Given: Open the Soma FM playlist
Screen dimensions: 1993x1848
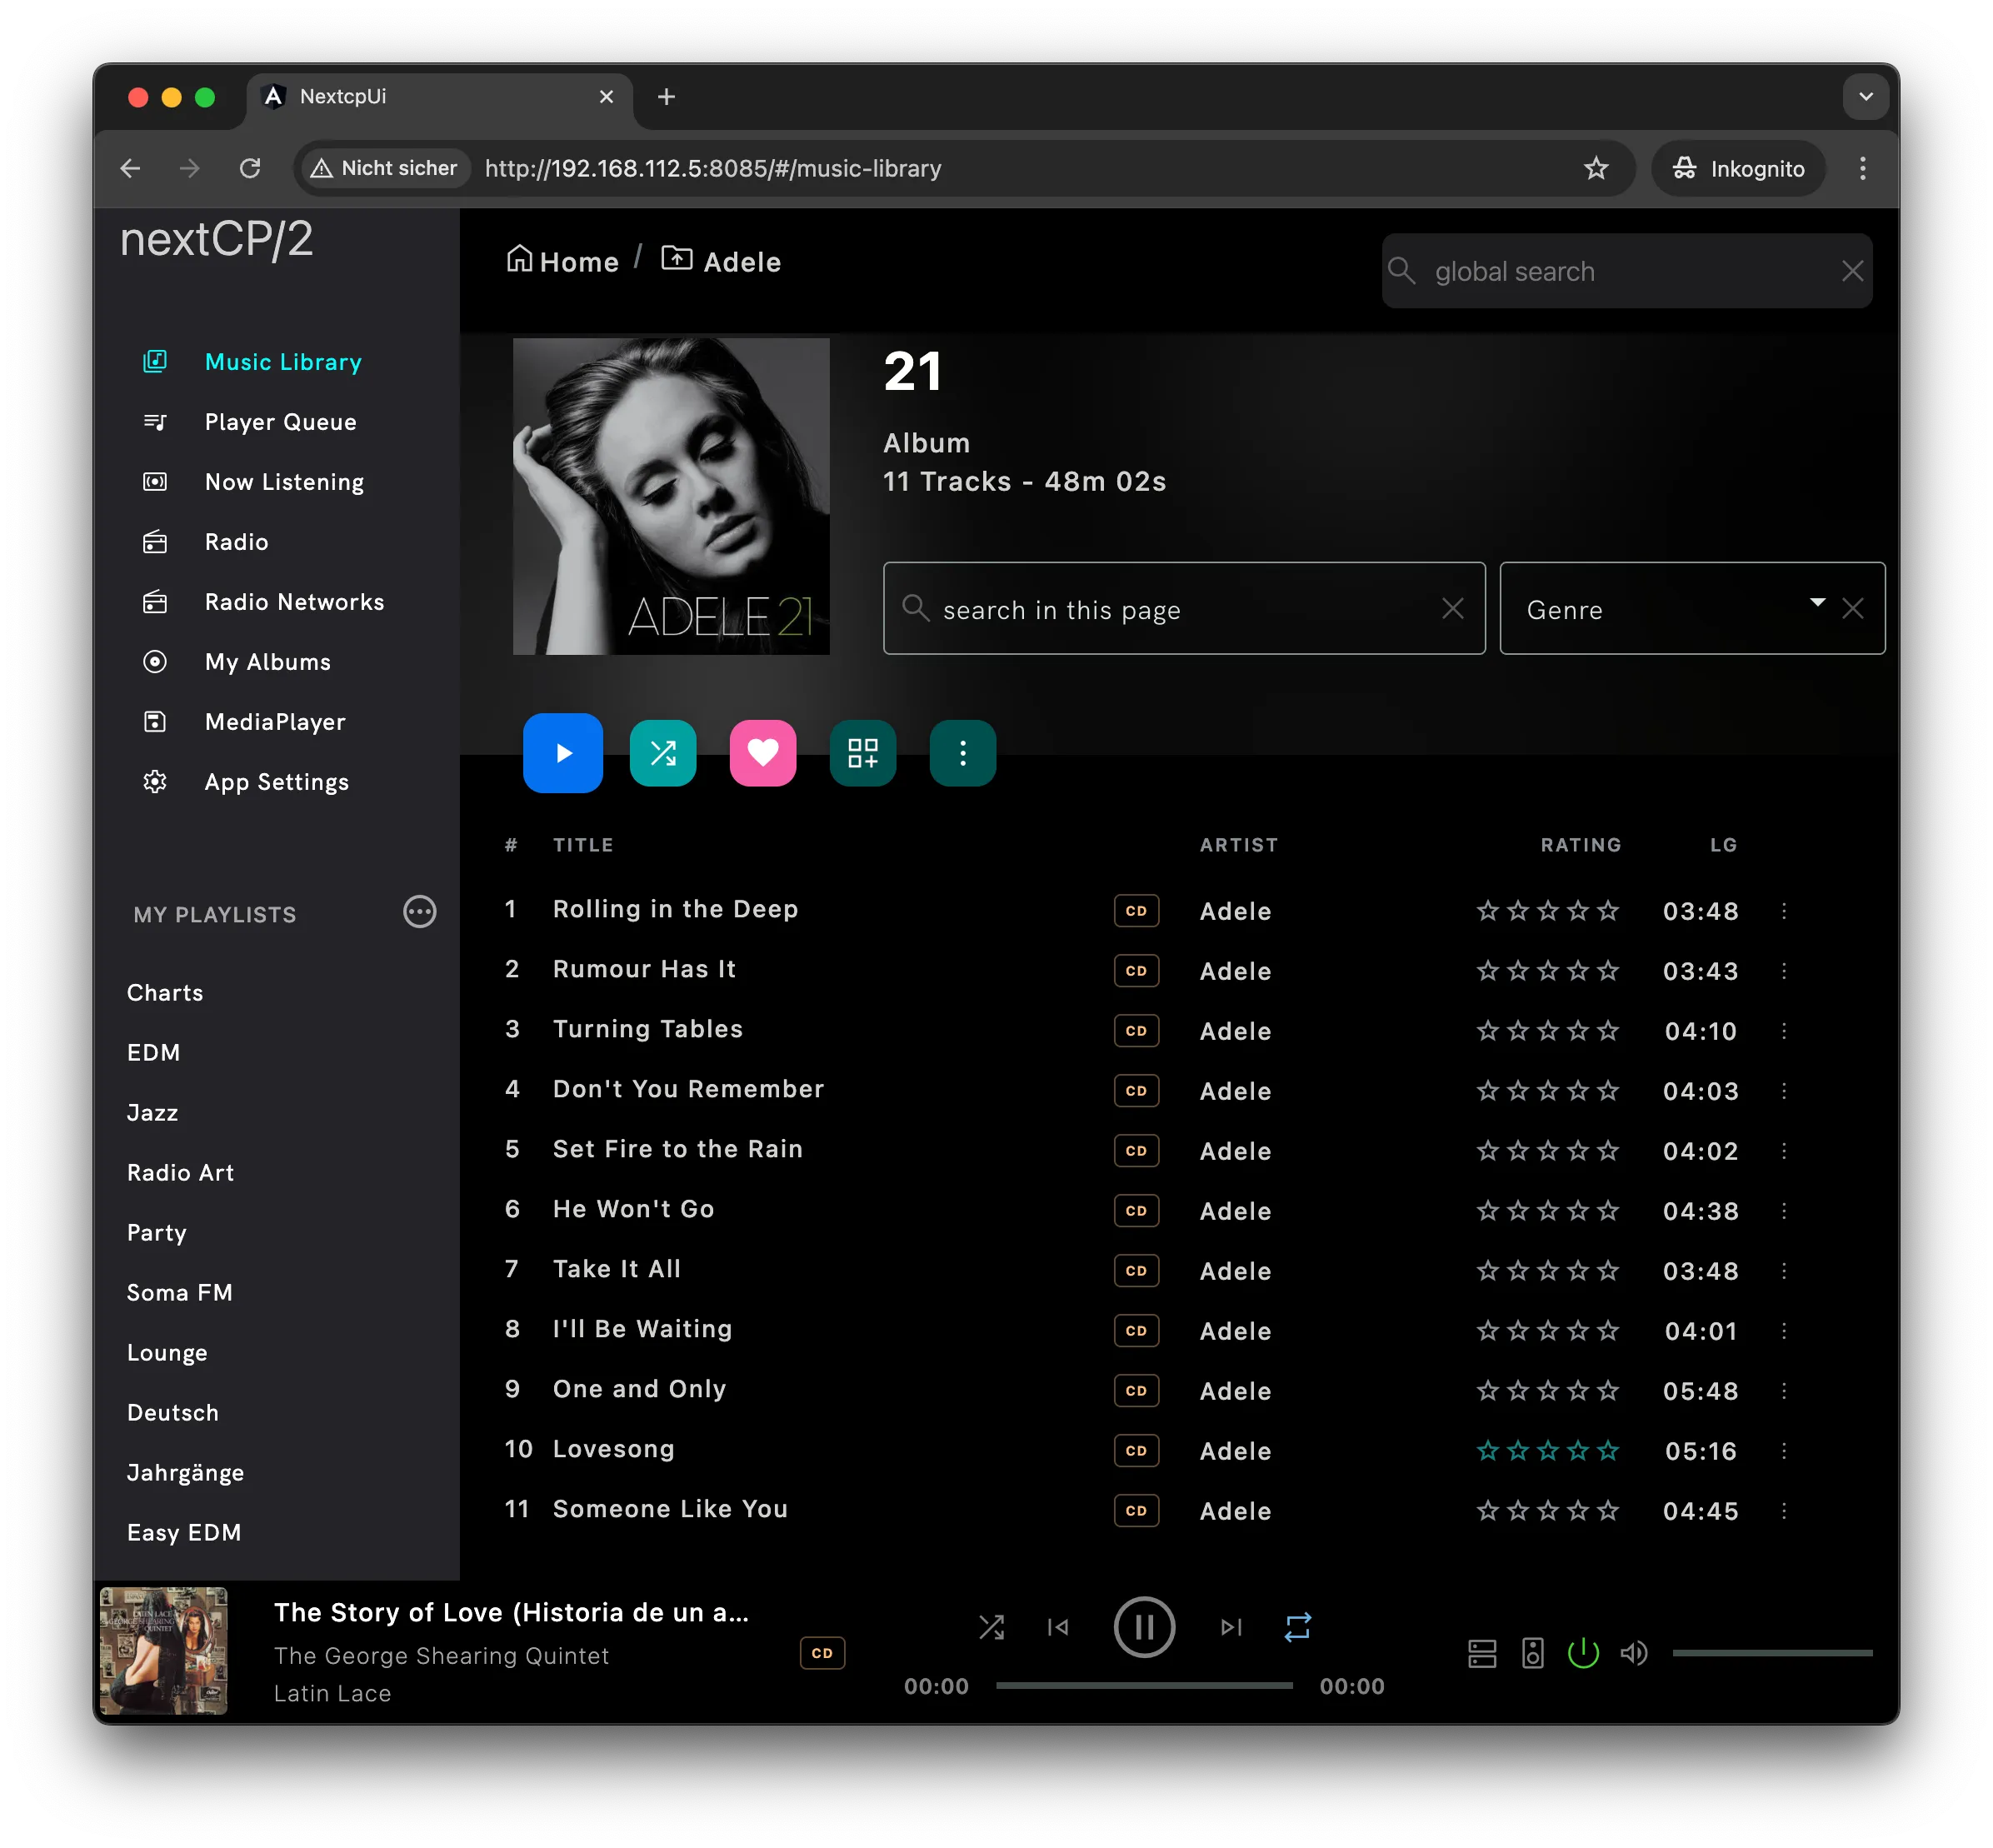Looking at the screenshot, I should [179, 1293].
